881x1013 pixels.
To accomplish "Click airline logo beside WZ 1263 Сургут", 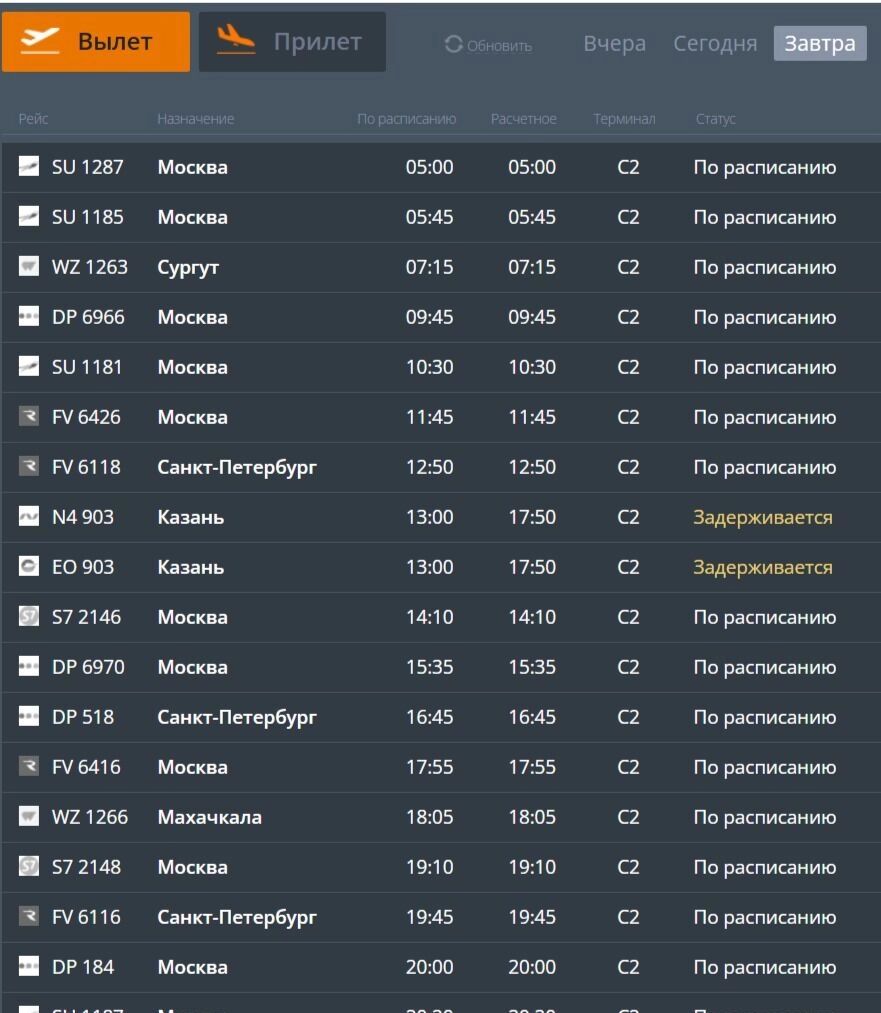I will coord(28,267).
